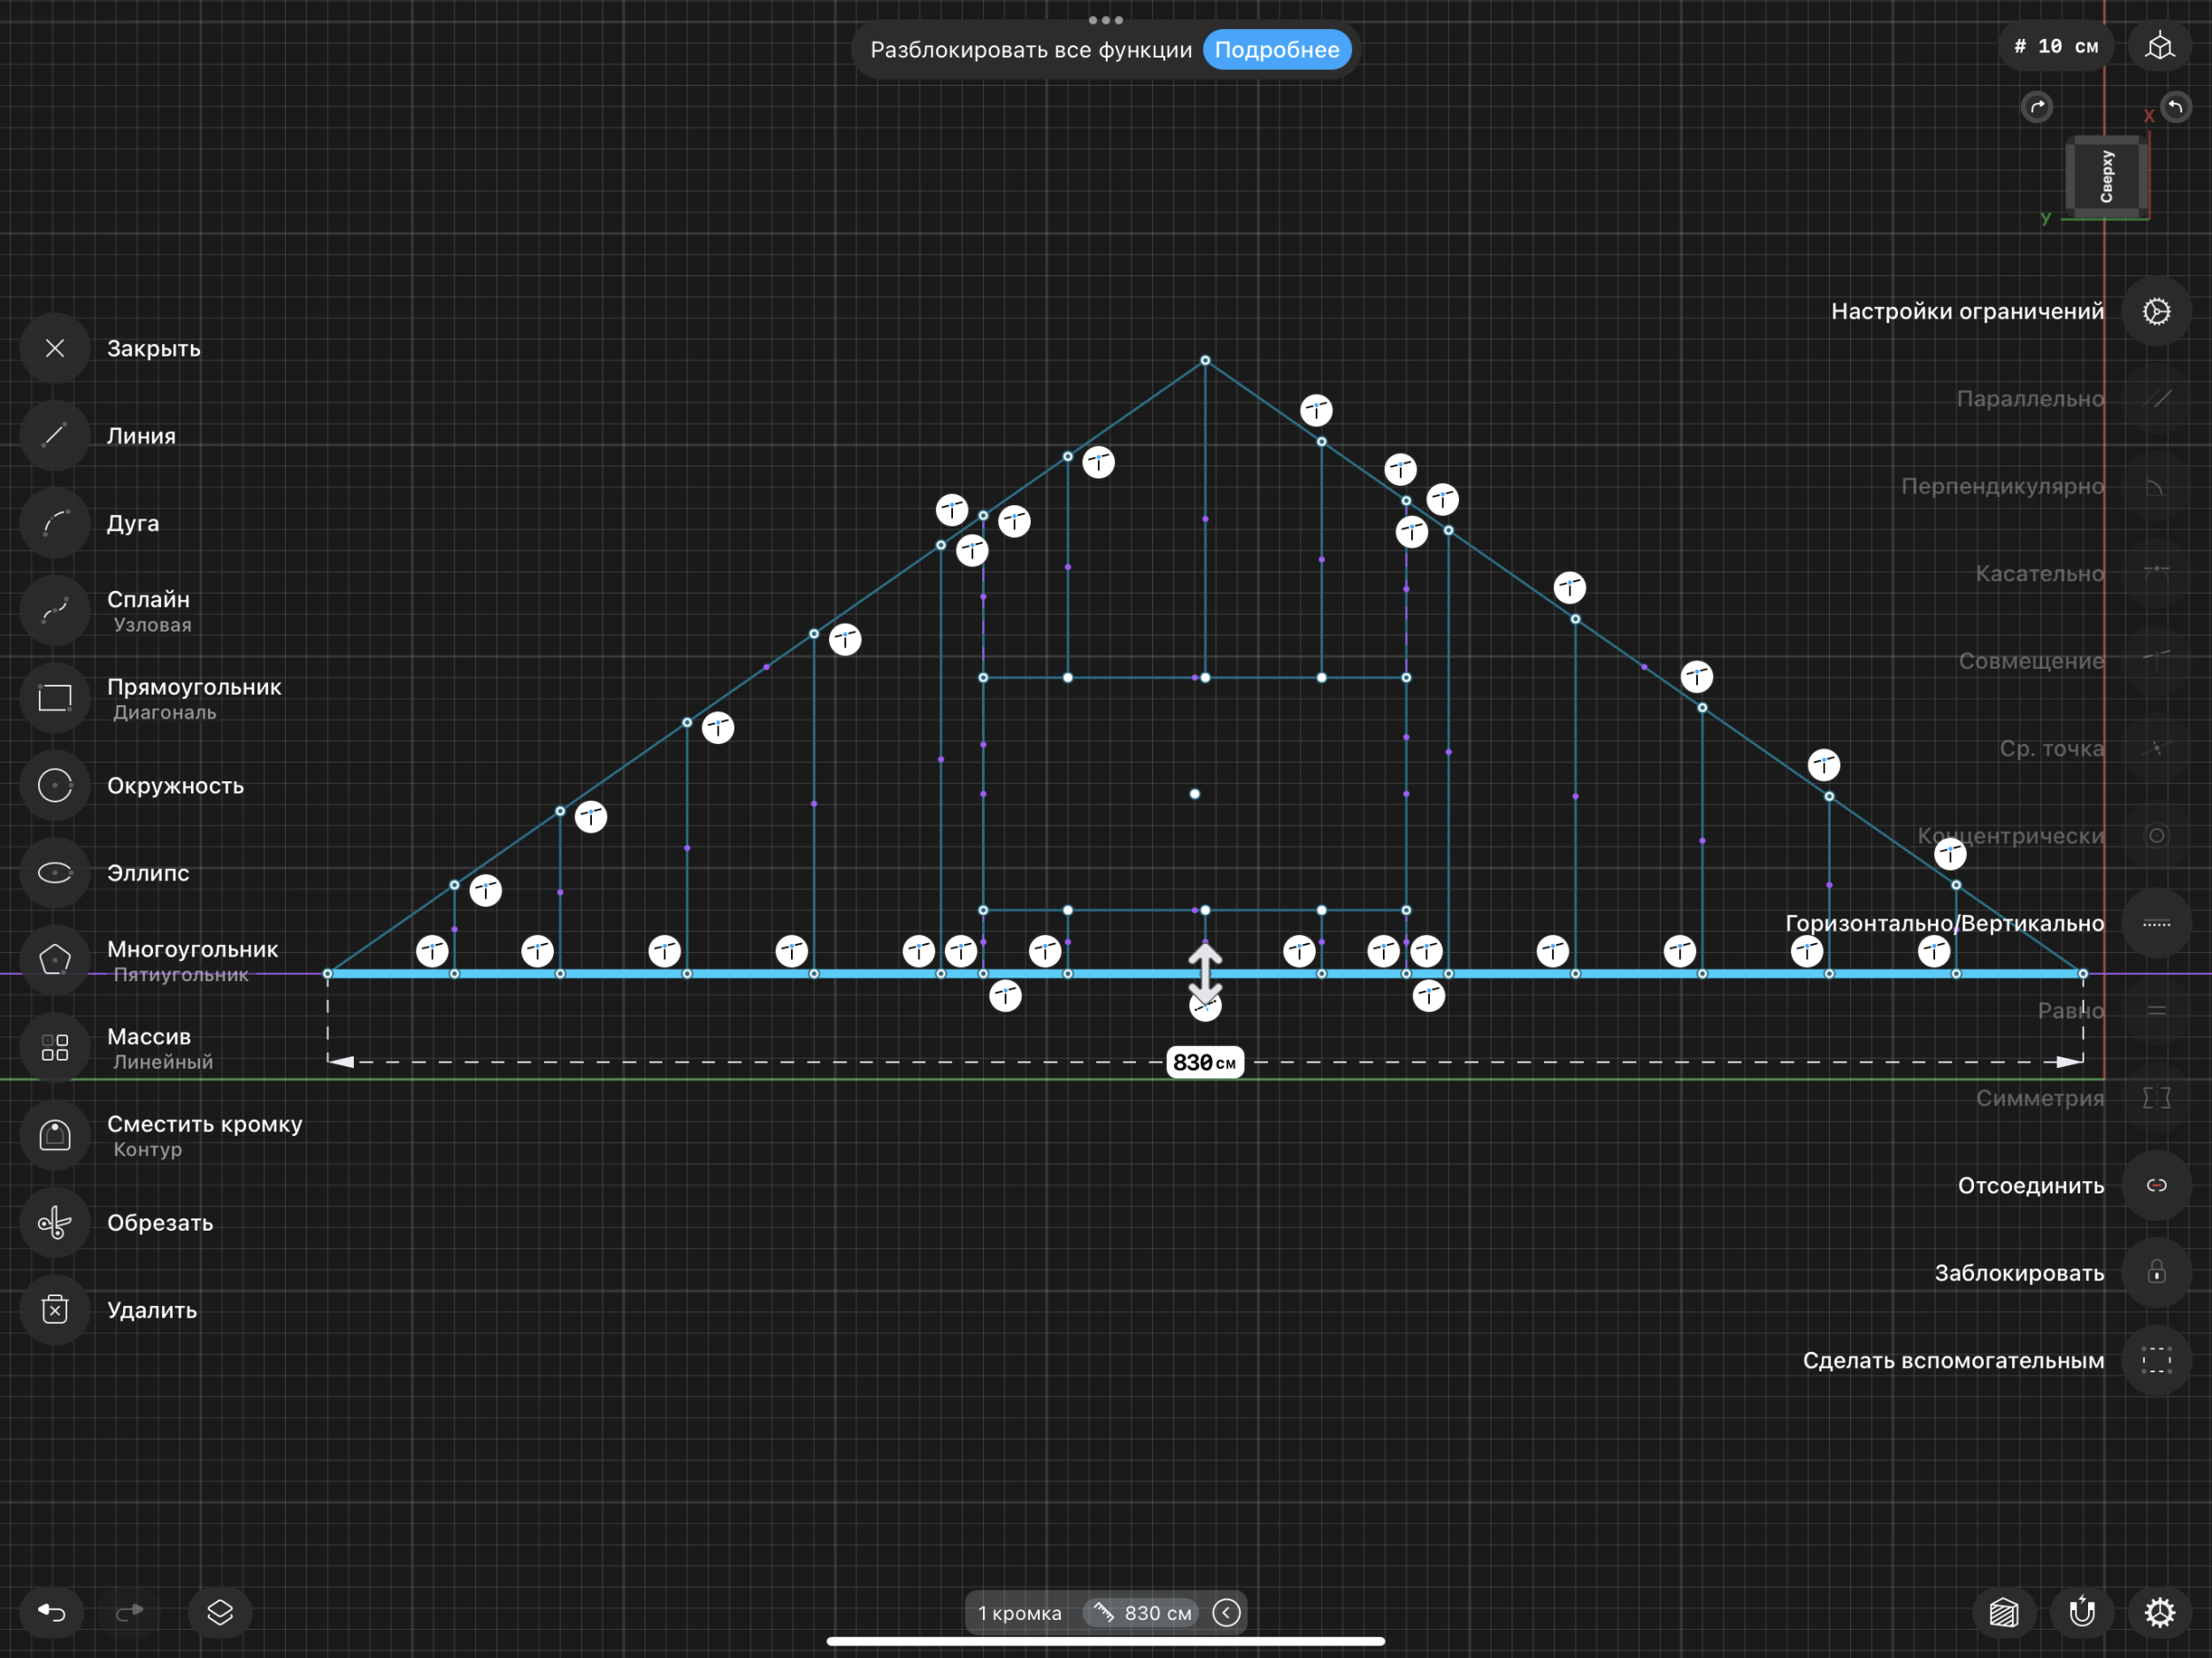This screenshot has height=1658, width=2212.
Task: Select the Массив array tool
Action: point(55,1047)
